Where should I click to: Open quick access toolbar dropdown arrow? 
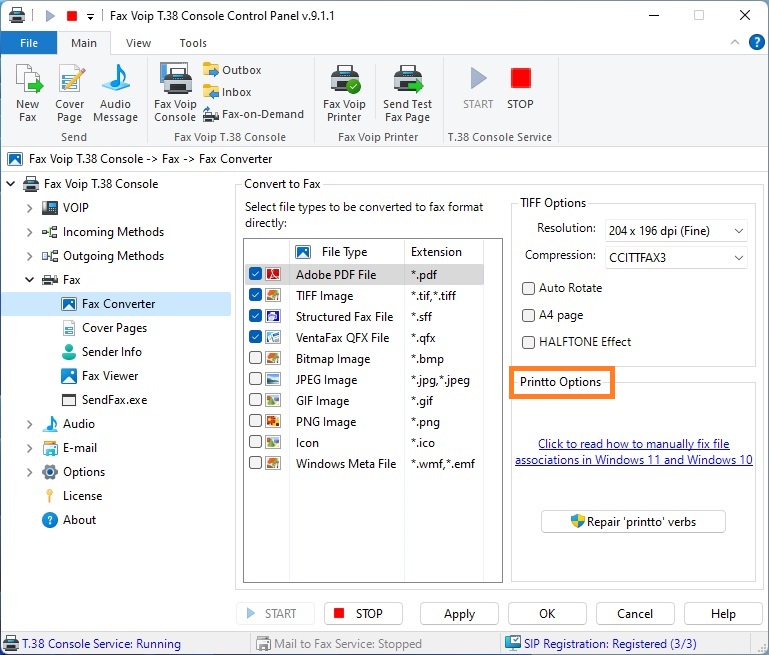coord(90,17)
